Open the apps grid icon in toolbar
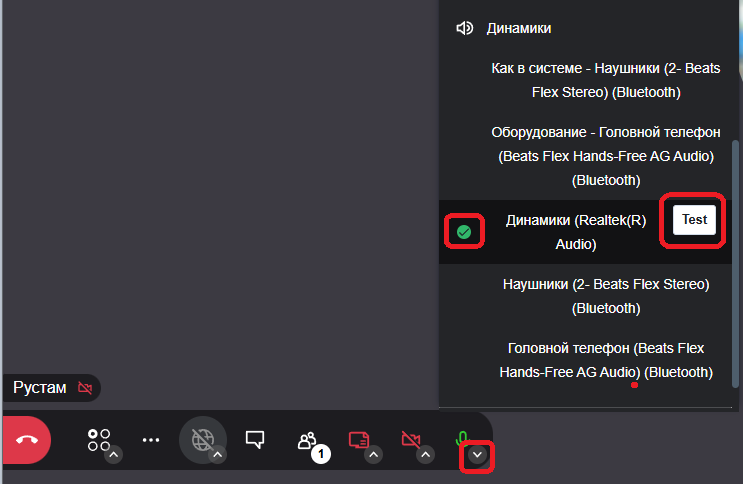Viewport: 743px width, 484px height. click(x=99, y=439)
